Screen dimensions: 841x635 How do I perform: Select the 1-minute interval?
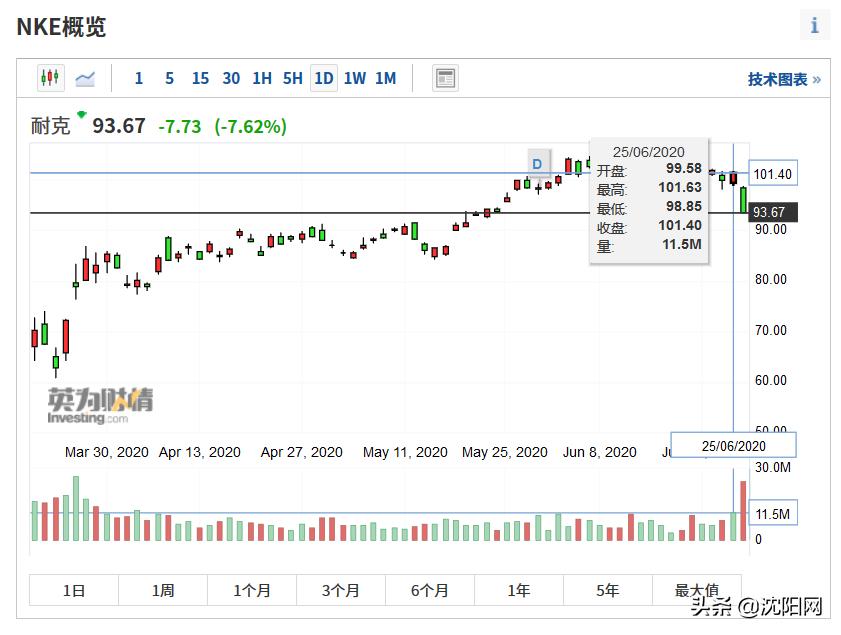click(x=139, y=78)
